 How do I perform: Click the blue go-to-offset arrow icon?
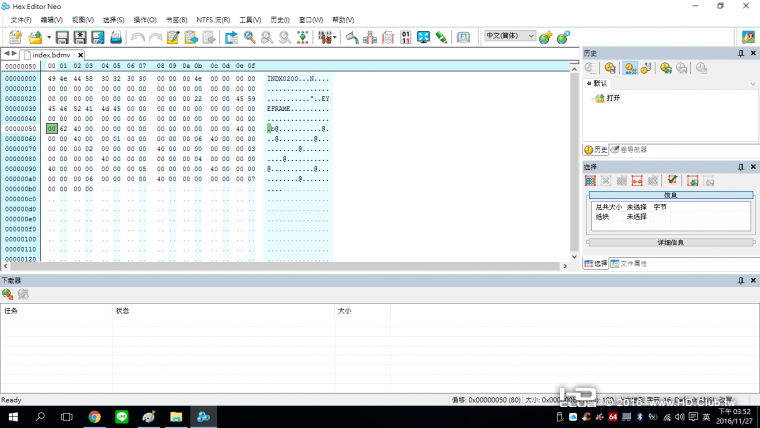tap(231, 37)
